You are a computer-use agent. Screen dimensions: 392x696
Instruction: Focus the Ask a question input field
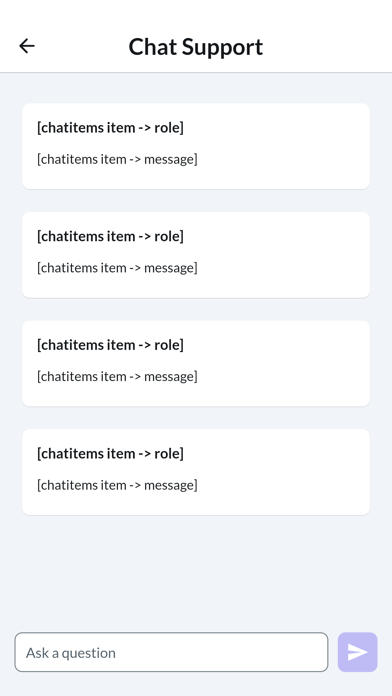(x=171, y=652)
